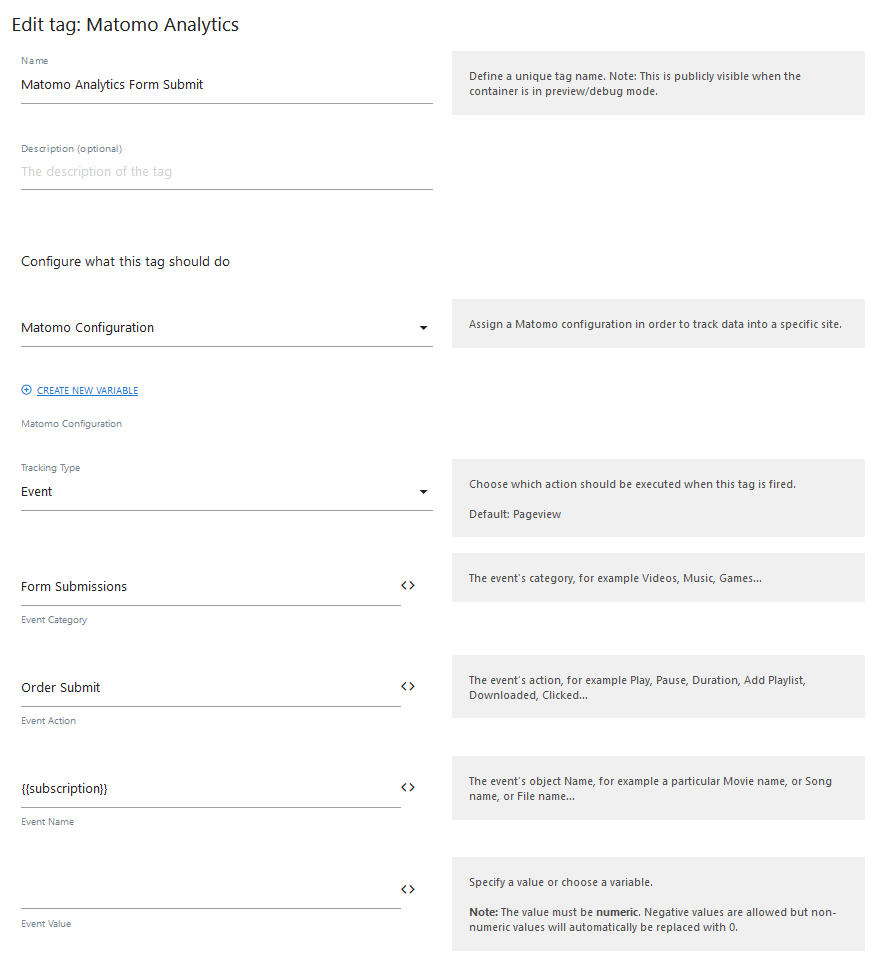The width and height of the screenshot is (880, 959).
Task: Expand the Matomo Configuration dropdown arrow
Action: click(x=423, y=328)
